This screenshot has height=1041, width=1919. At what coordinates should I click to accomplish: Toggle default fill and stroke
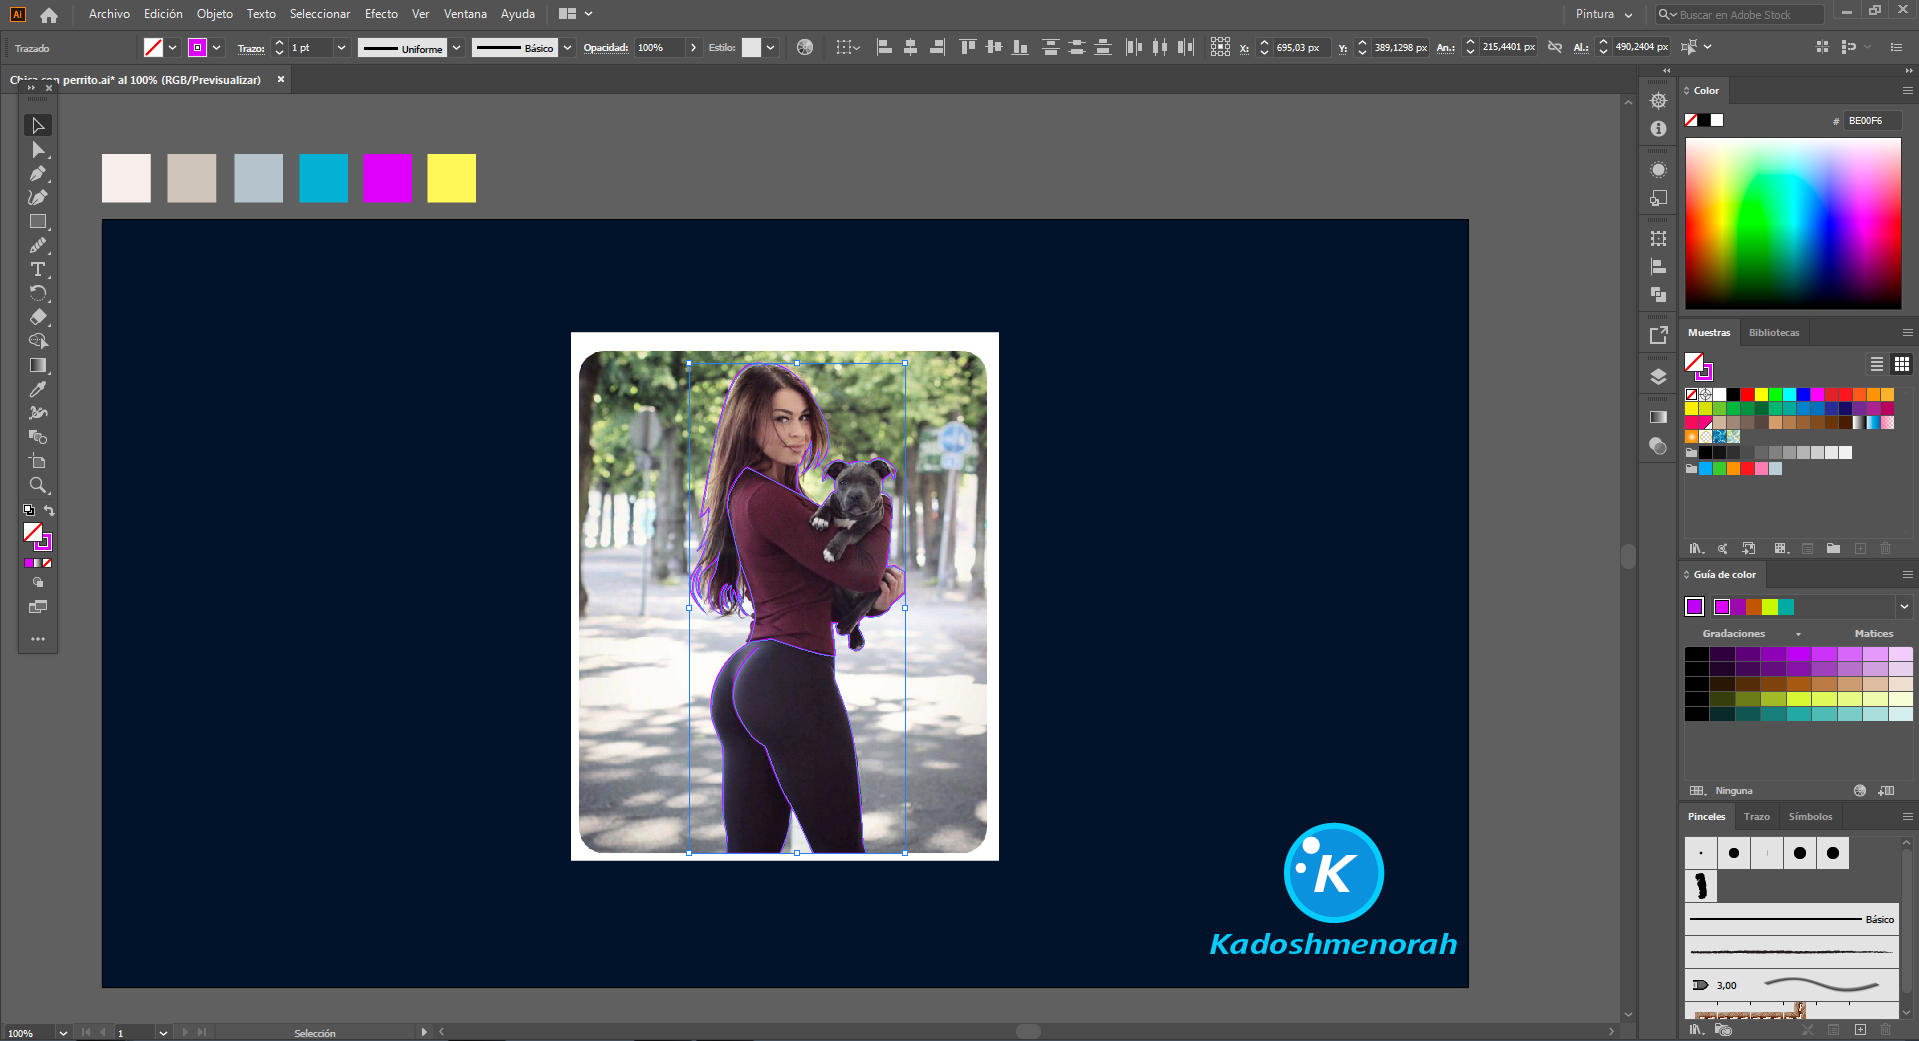(29, 511)
